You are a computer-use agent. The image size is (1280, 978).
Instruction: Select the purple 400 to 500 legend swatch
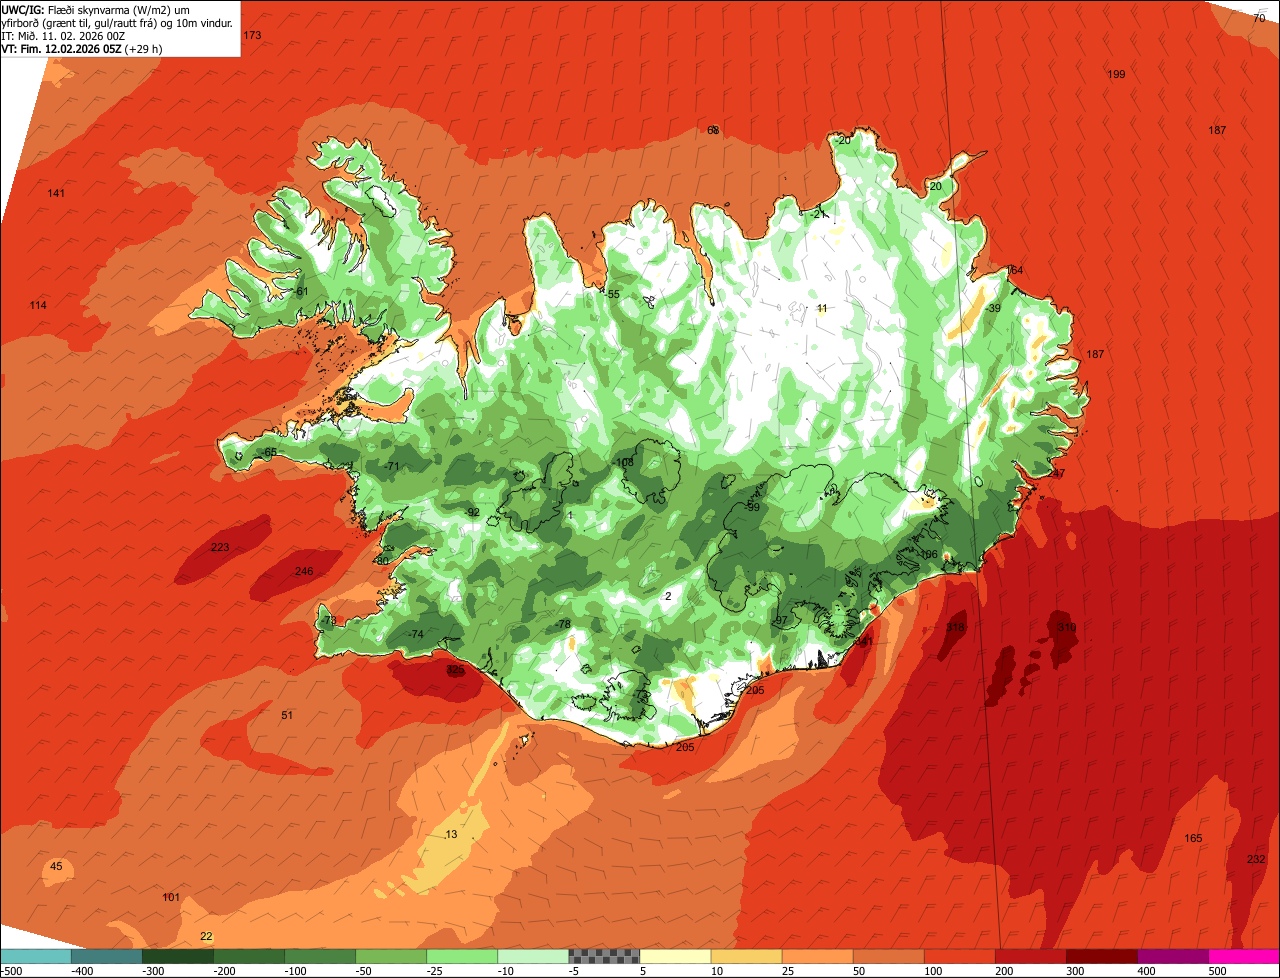(x=1172, y=956)
